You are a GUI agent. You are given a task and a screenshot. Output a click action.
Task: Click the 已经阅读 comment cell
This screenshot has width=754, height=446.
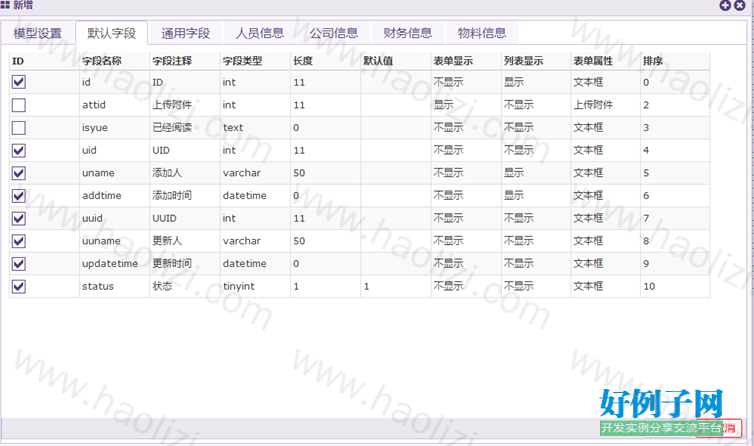coord(185,127)
